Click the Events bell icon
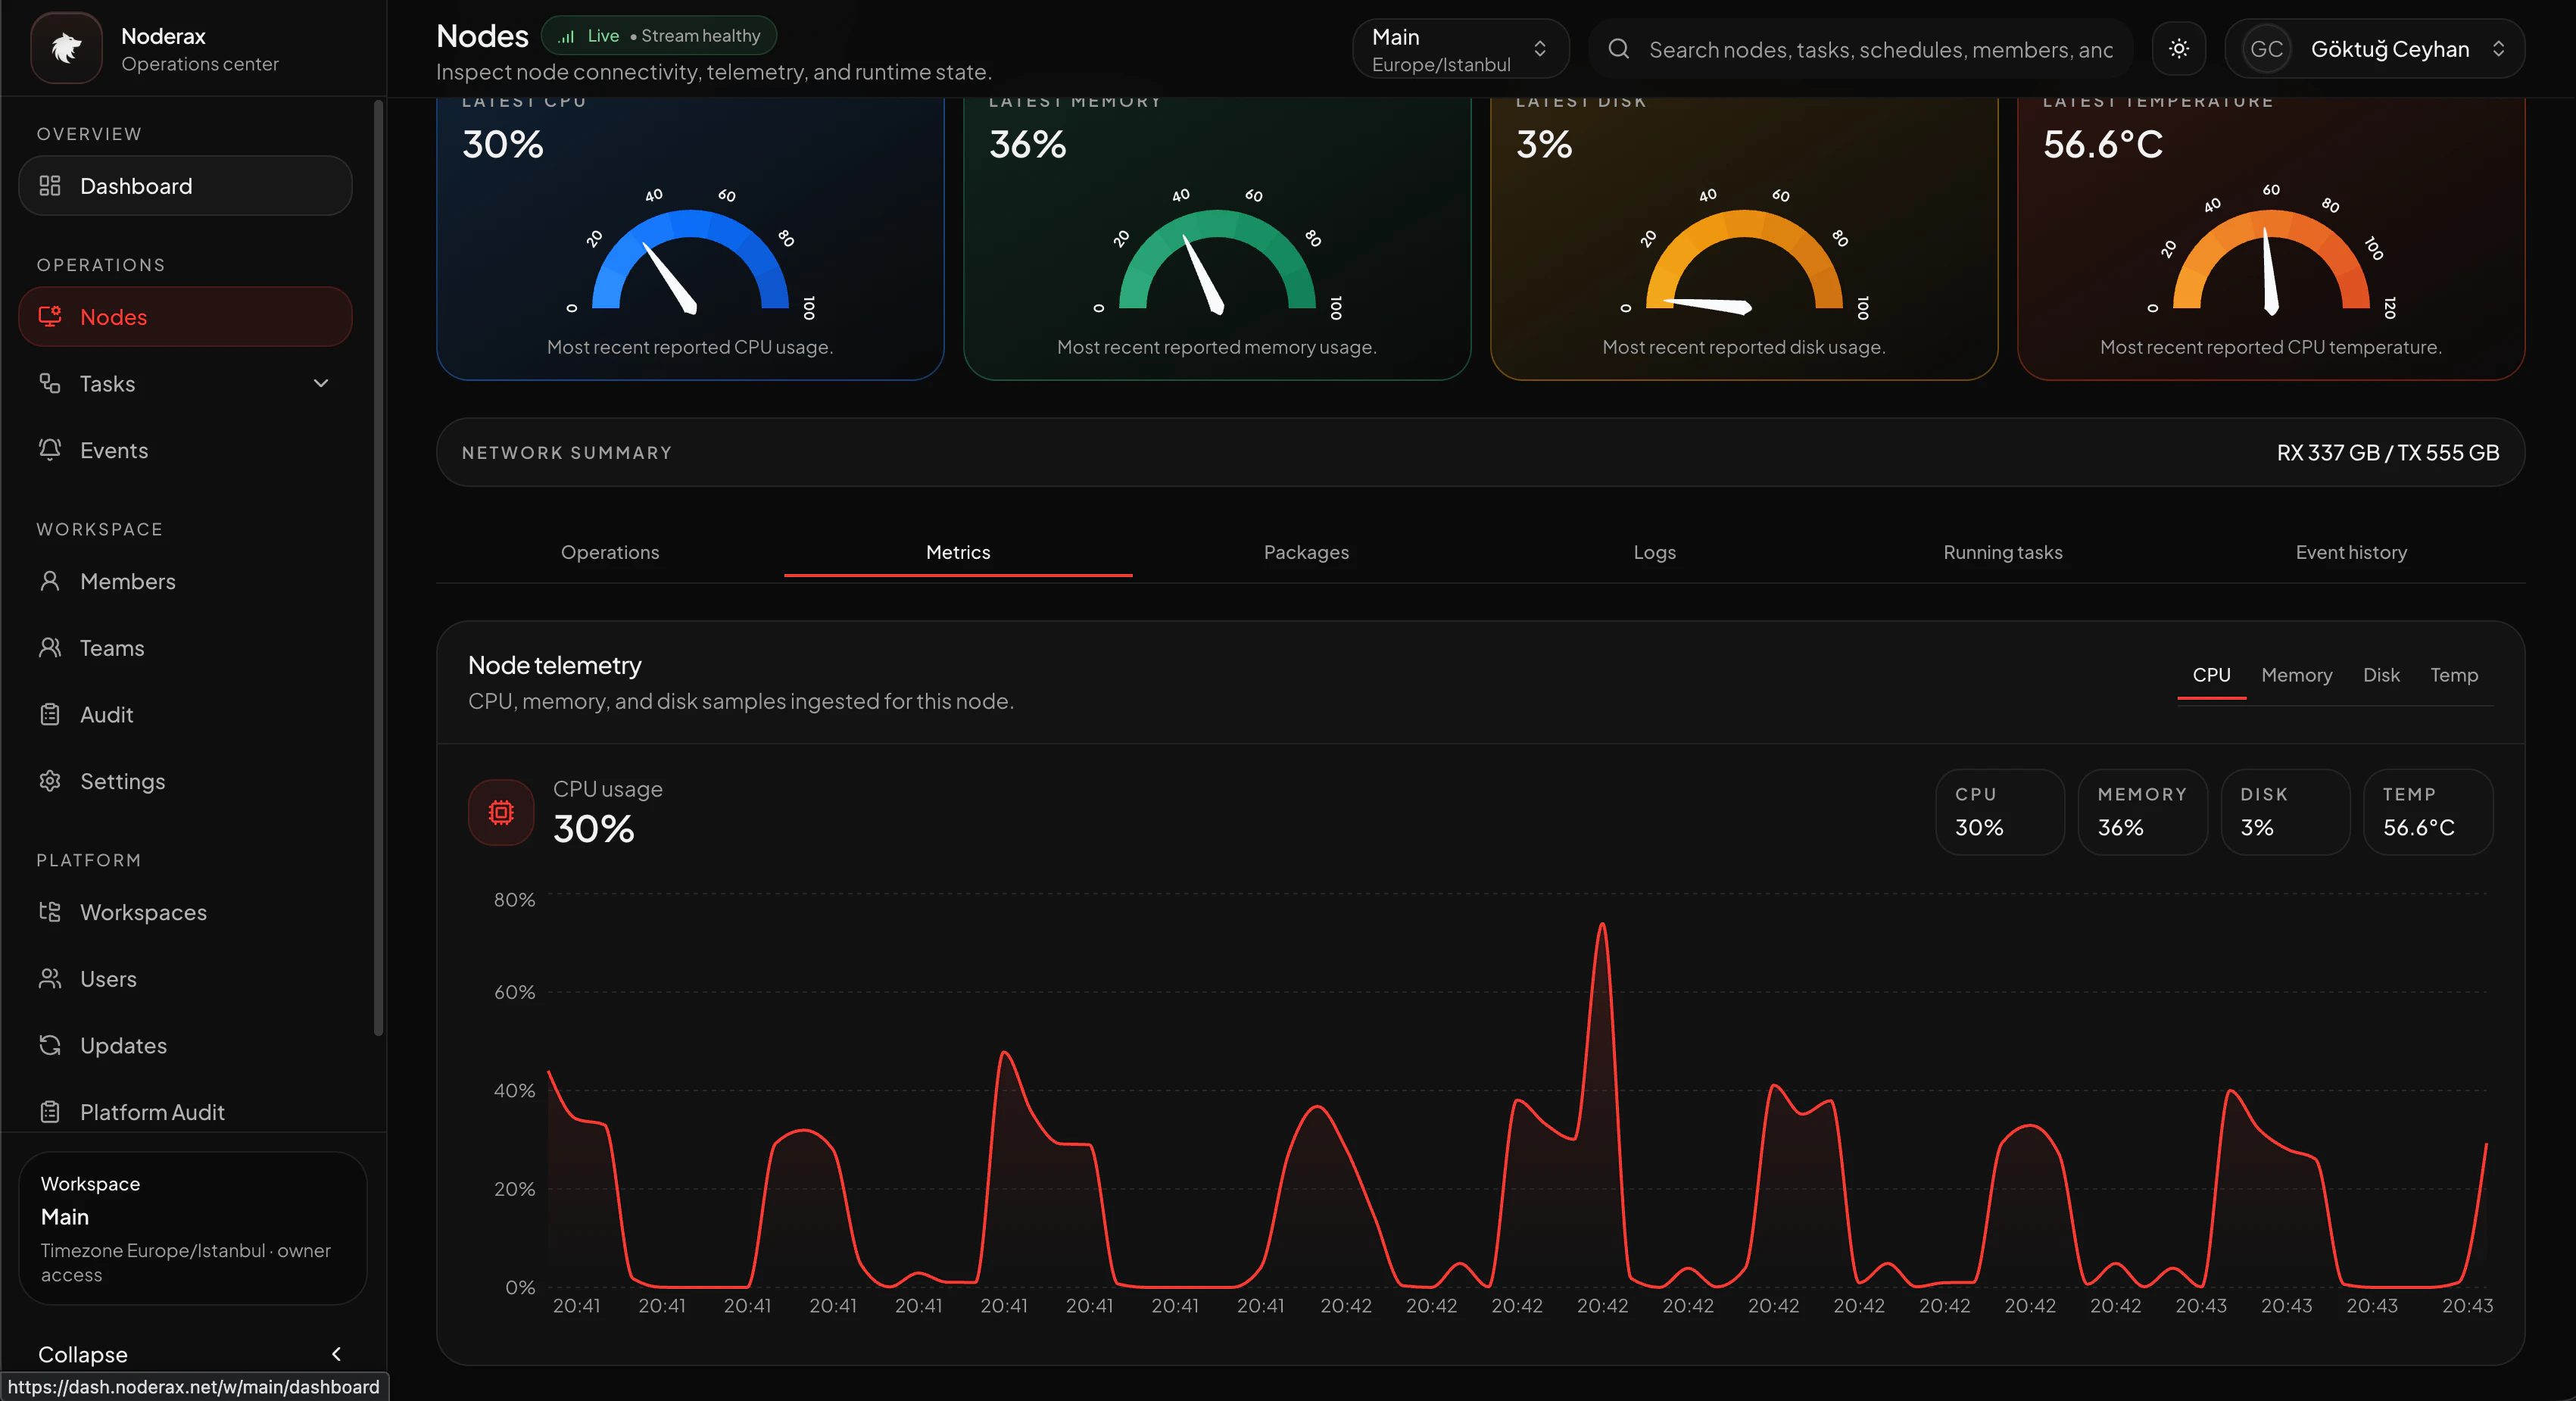 click(50, 450)
